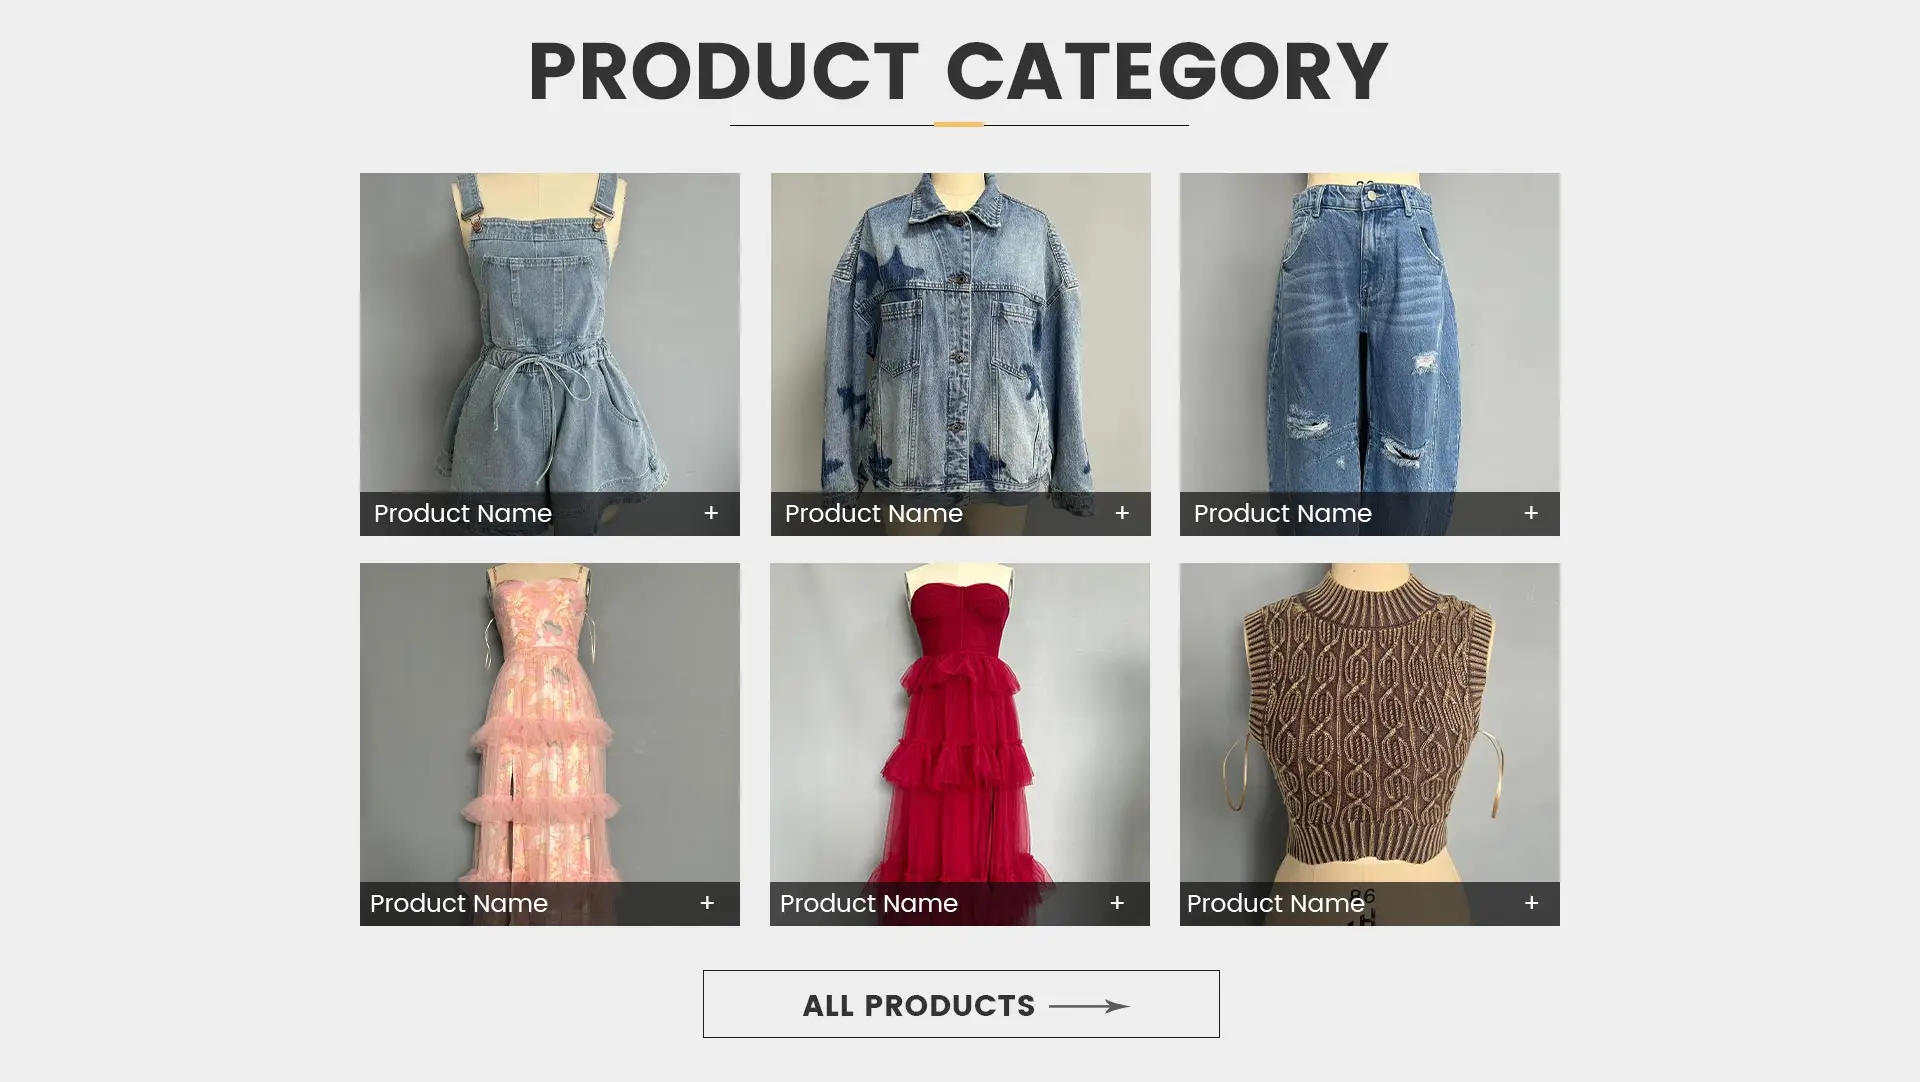Click the arrow icon in All Products button
This screenshot has width=1920, height=1082.
pos(1089,1006)
